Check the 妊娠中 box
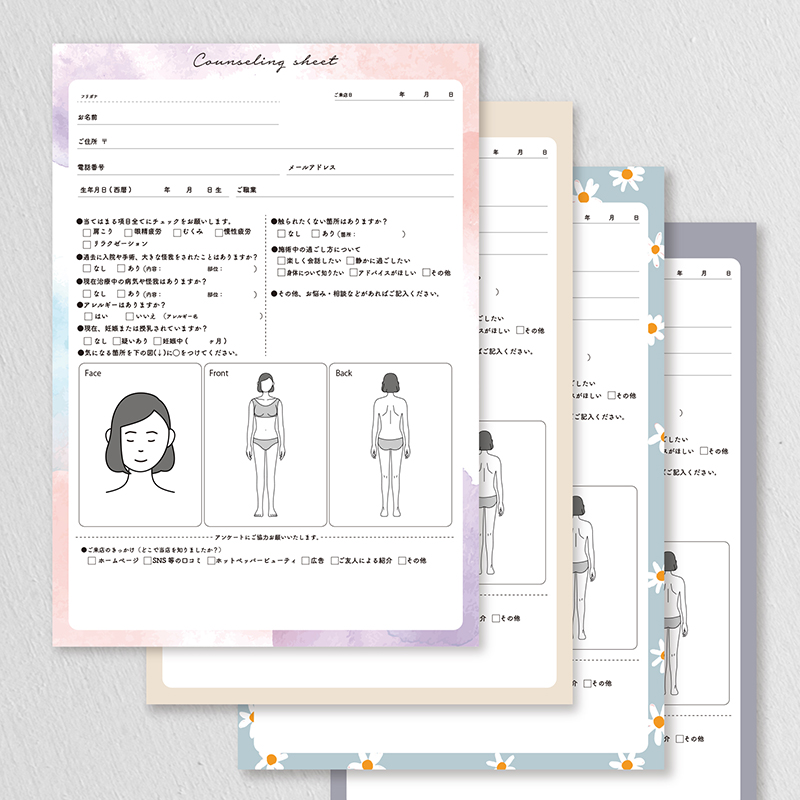Viewport: 800px width, 800px height. point(158,341)
